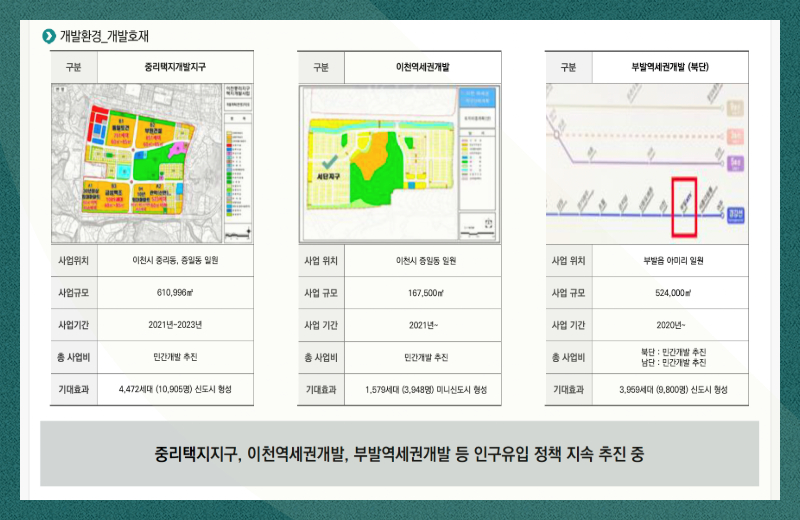Select the 610,996㎡ project size value
The height and width of the screenshot is (520, 800).
click(x=175, y=292)
